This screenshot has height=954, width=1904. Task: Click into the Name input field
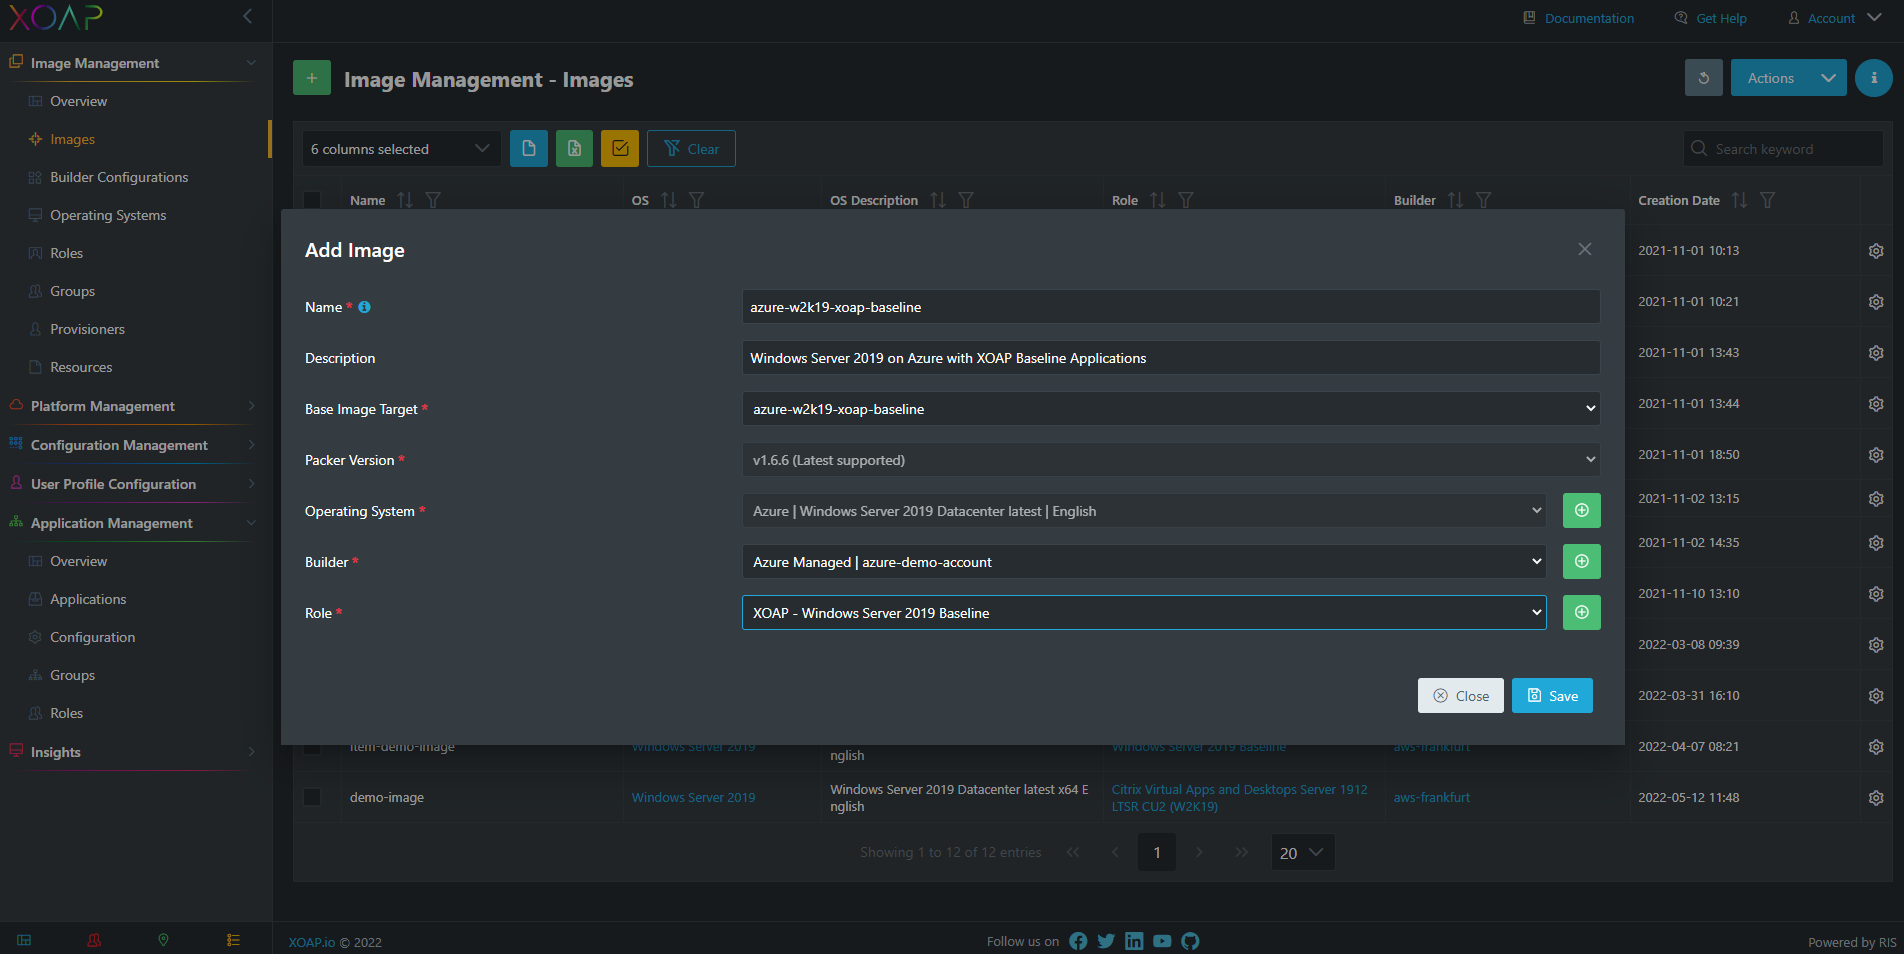[1171, 307]
